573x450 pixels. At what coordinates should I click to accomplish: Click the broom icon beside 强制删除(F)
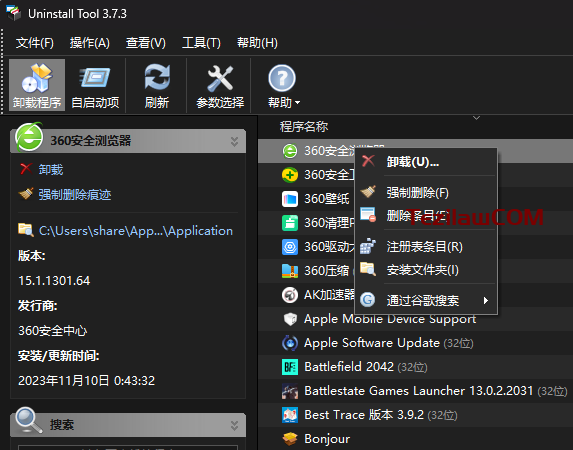click(x=368, y=192)
